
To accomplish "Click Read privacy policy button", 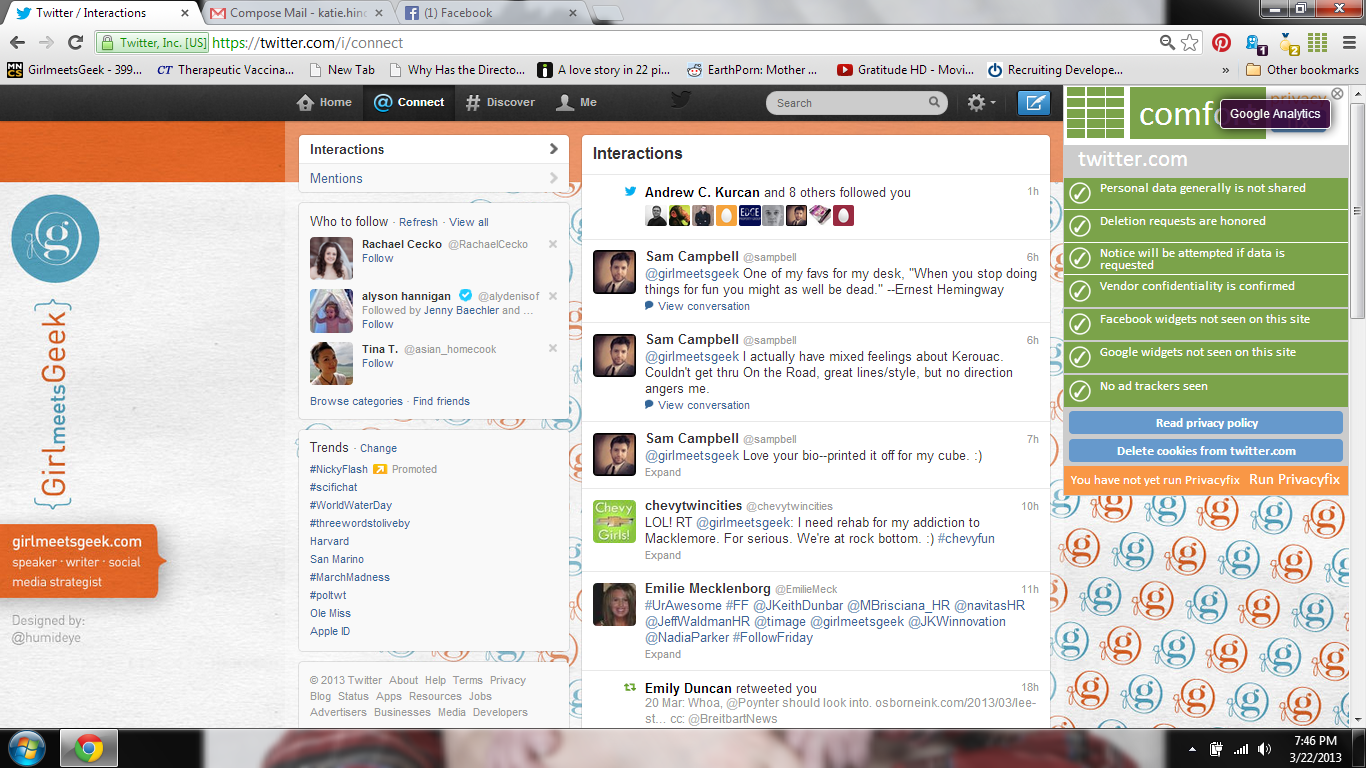I will 1206,423.
